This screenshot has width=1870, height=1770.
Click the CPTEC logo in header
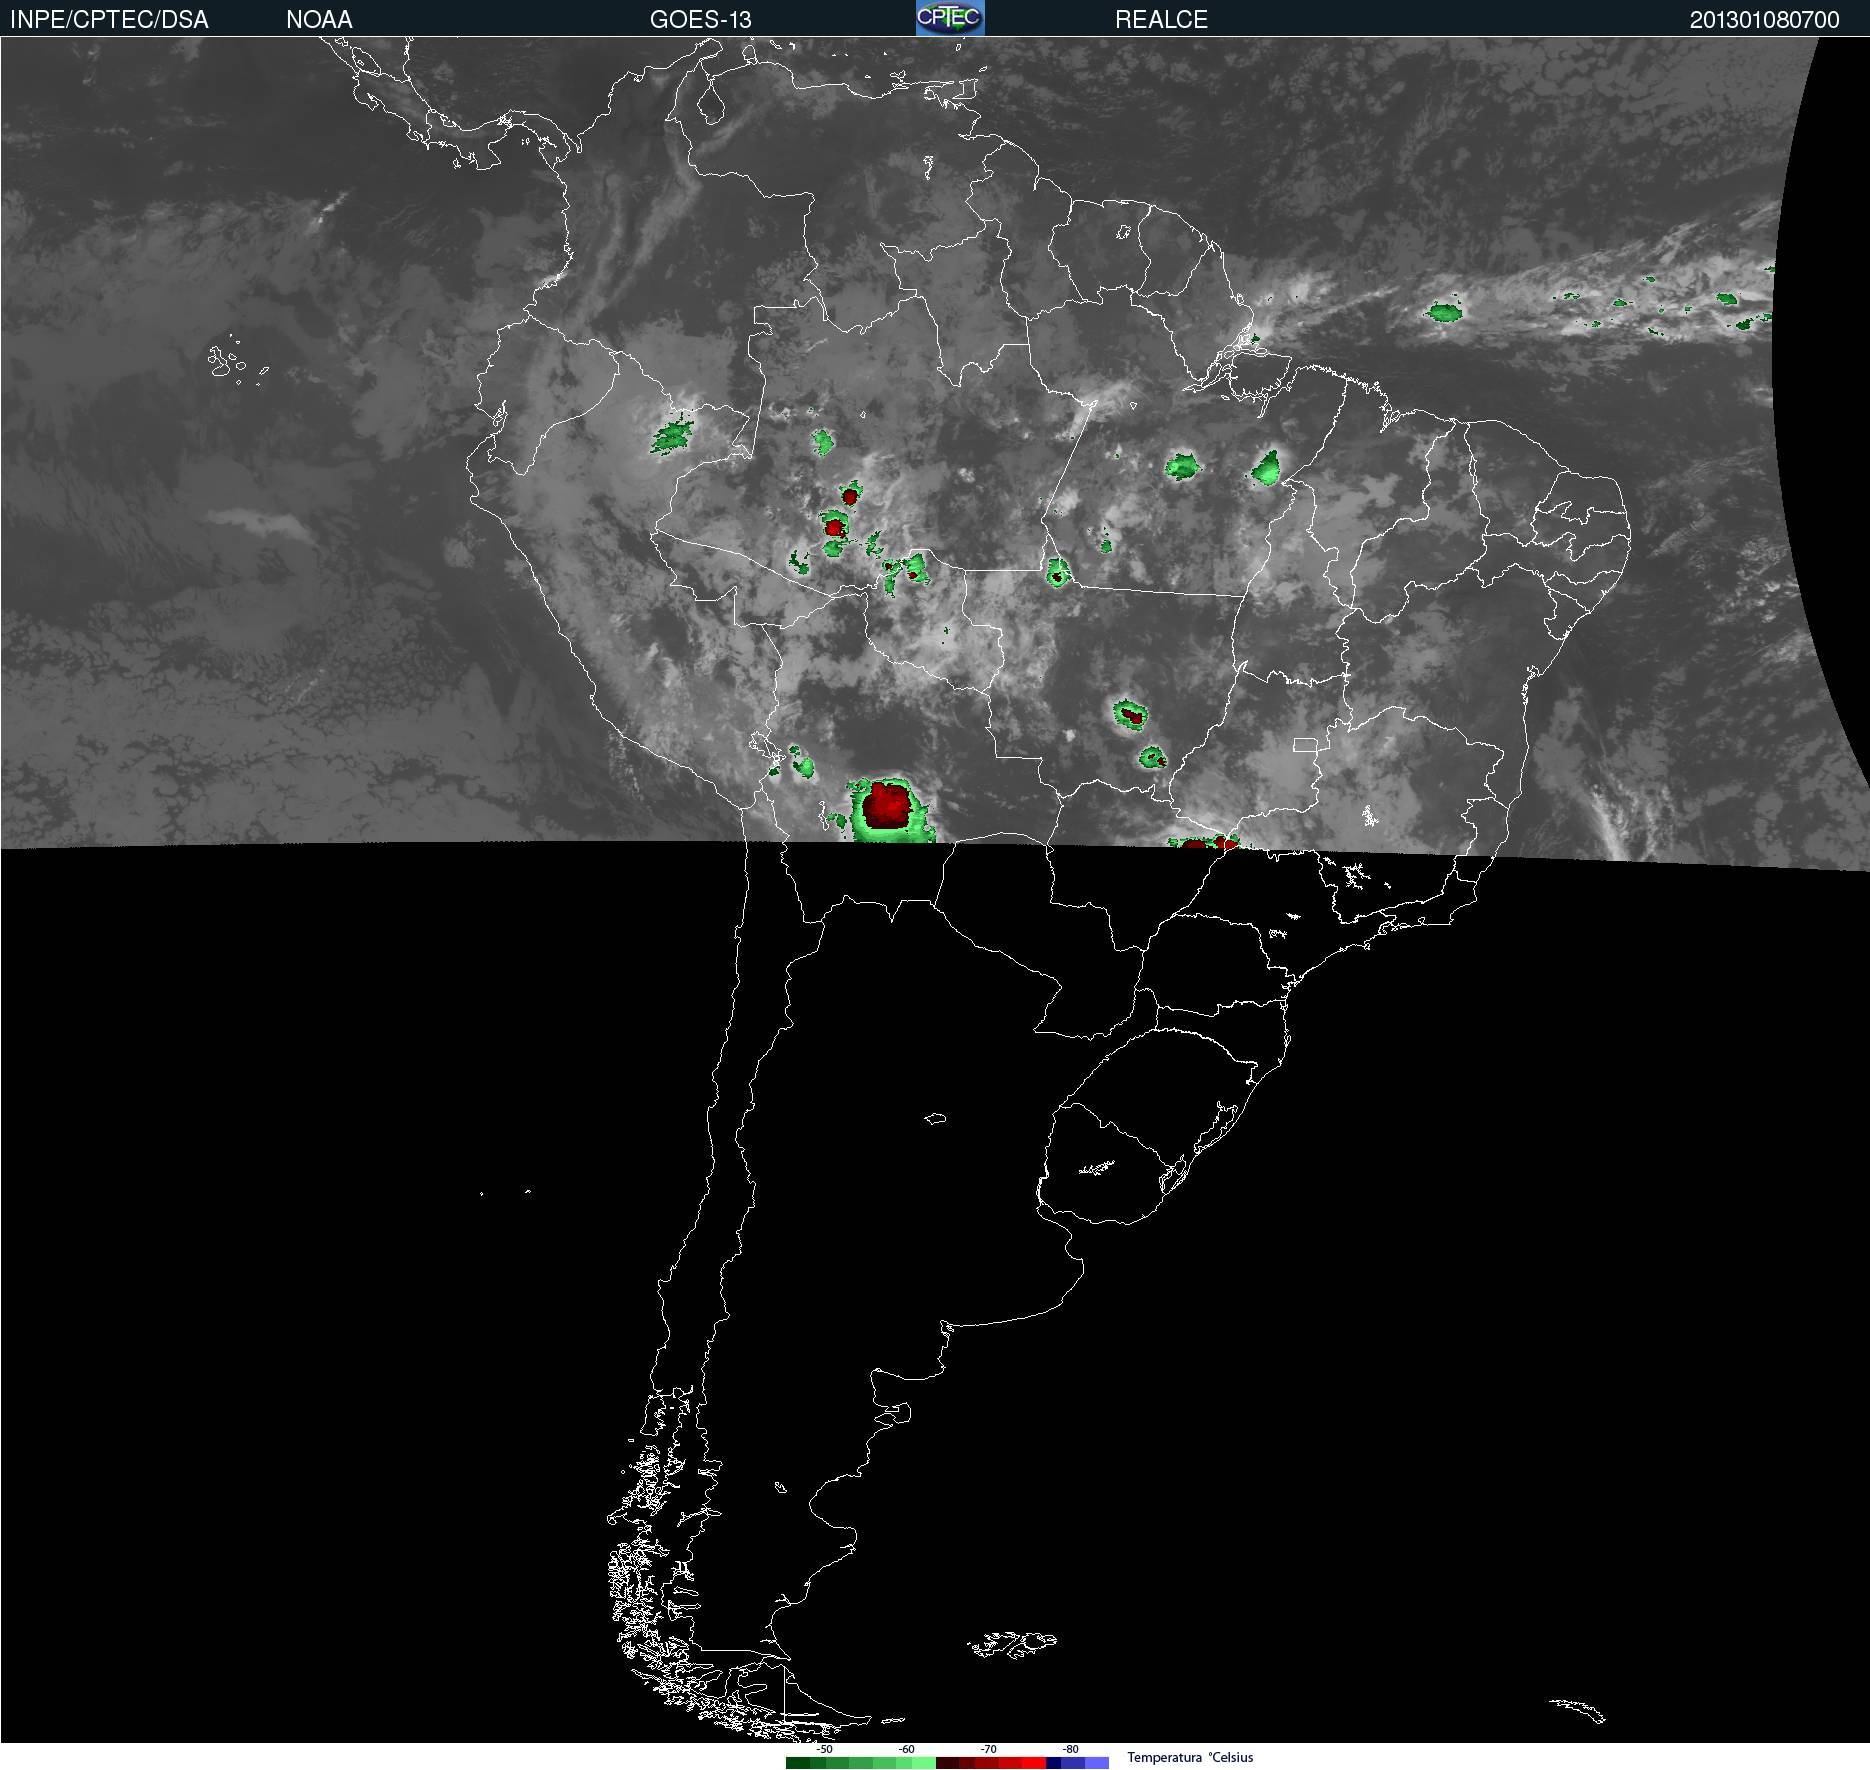[x=950, y=18]
